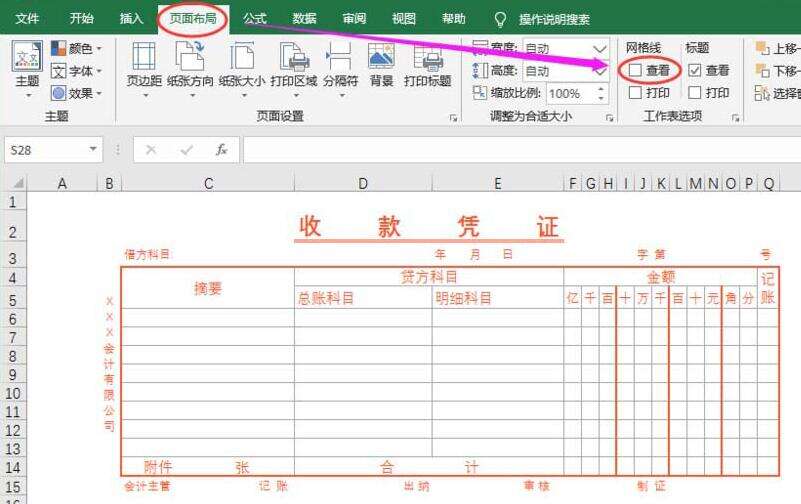Click the 操作说明搜索 search box

point(554,19)
